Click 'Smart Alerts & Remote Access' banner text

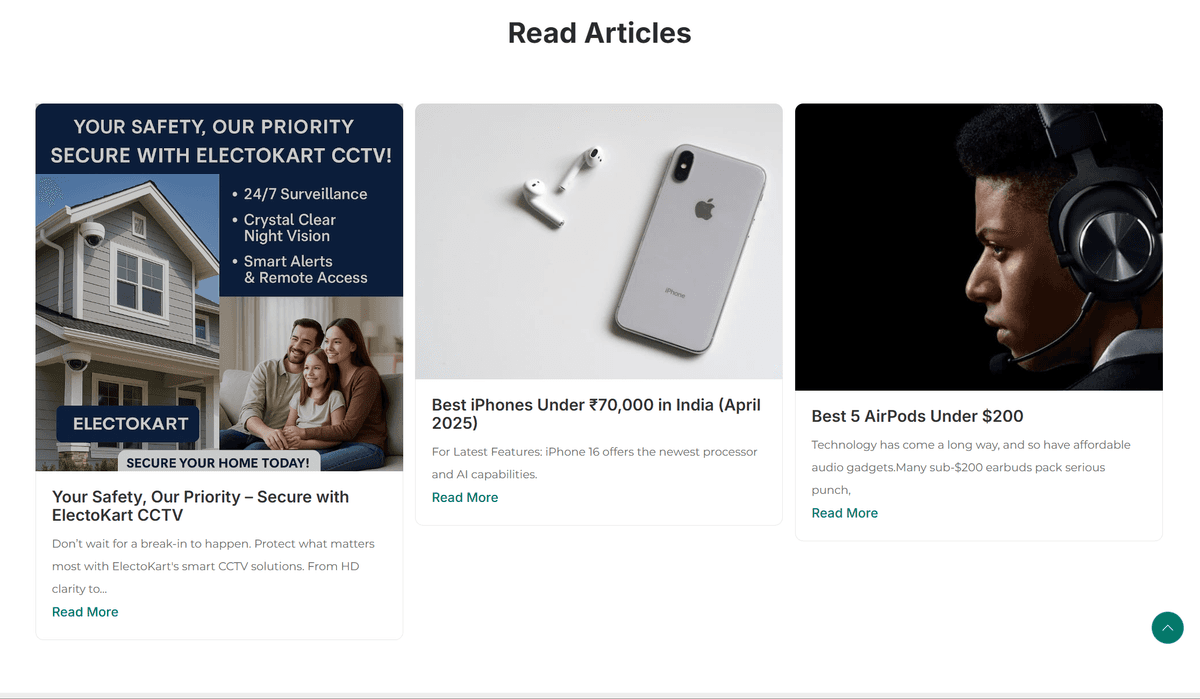(300, 269)
